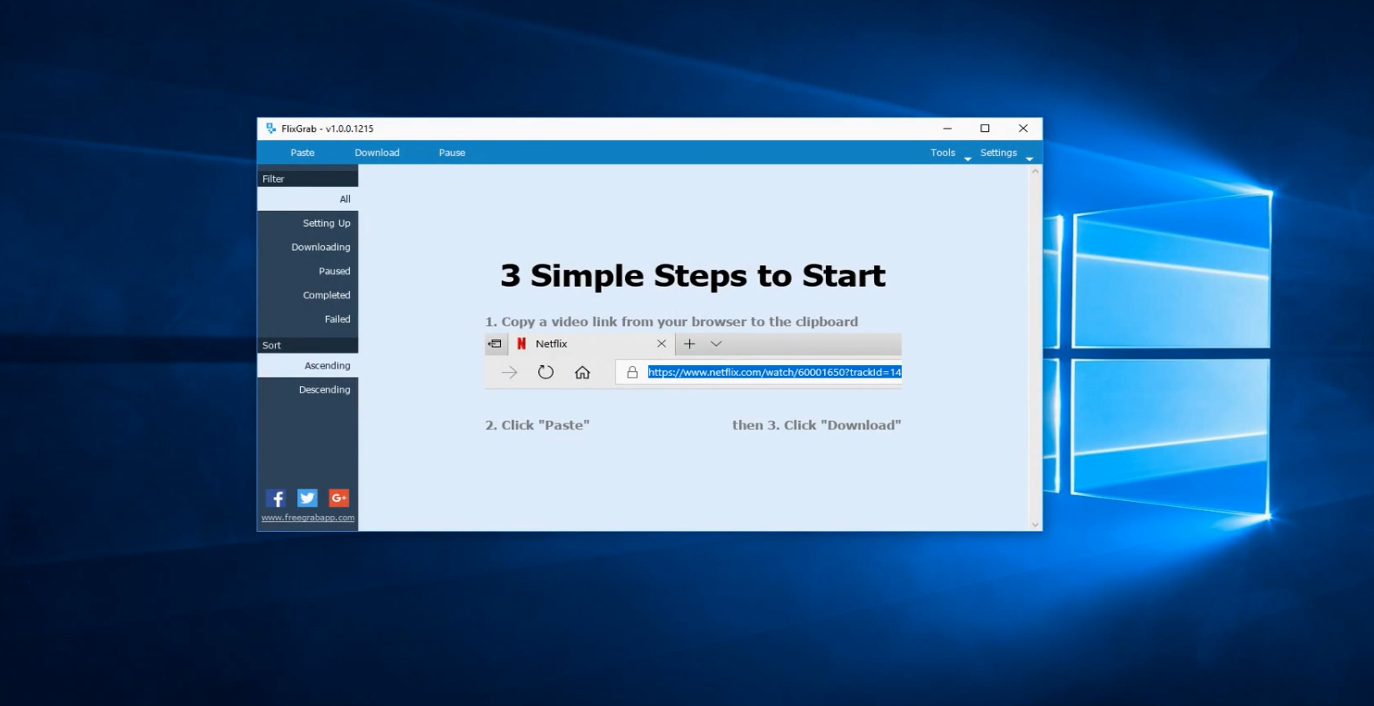The width and height of the screenshot is (1374, 706).
Task: Click the refresh icon in the tutorial image
Action: tap(545, 373)
